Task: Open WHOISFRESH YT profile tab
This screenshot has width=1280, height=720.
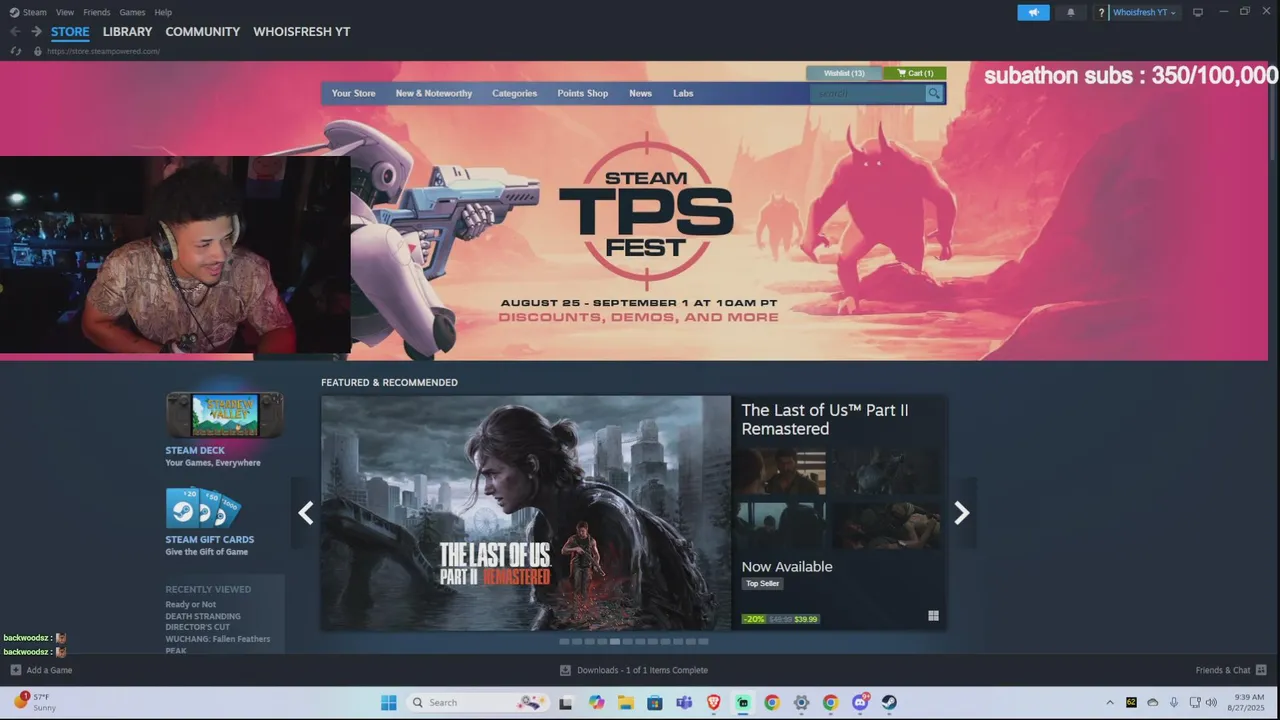Action: point(301,31)
